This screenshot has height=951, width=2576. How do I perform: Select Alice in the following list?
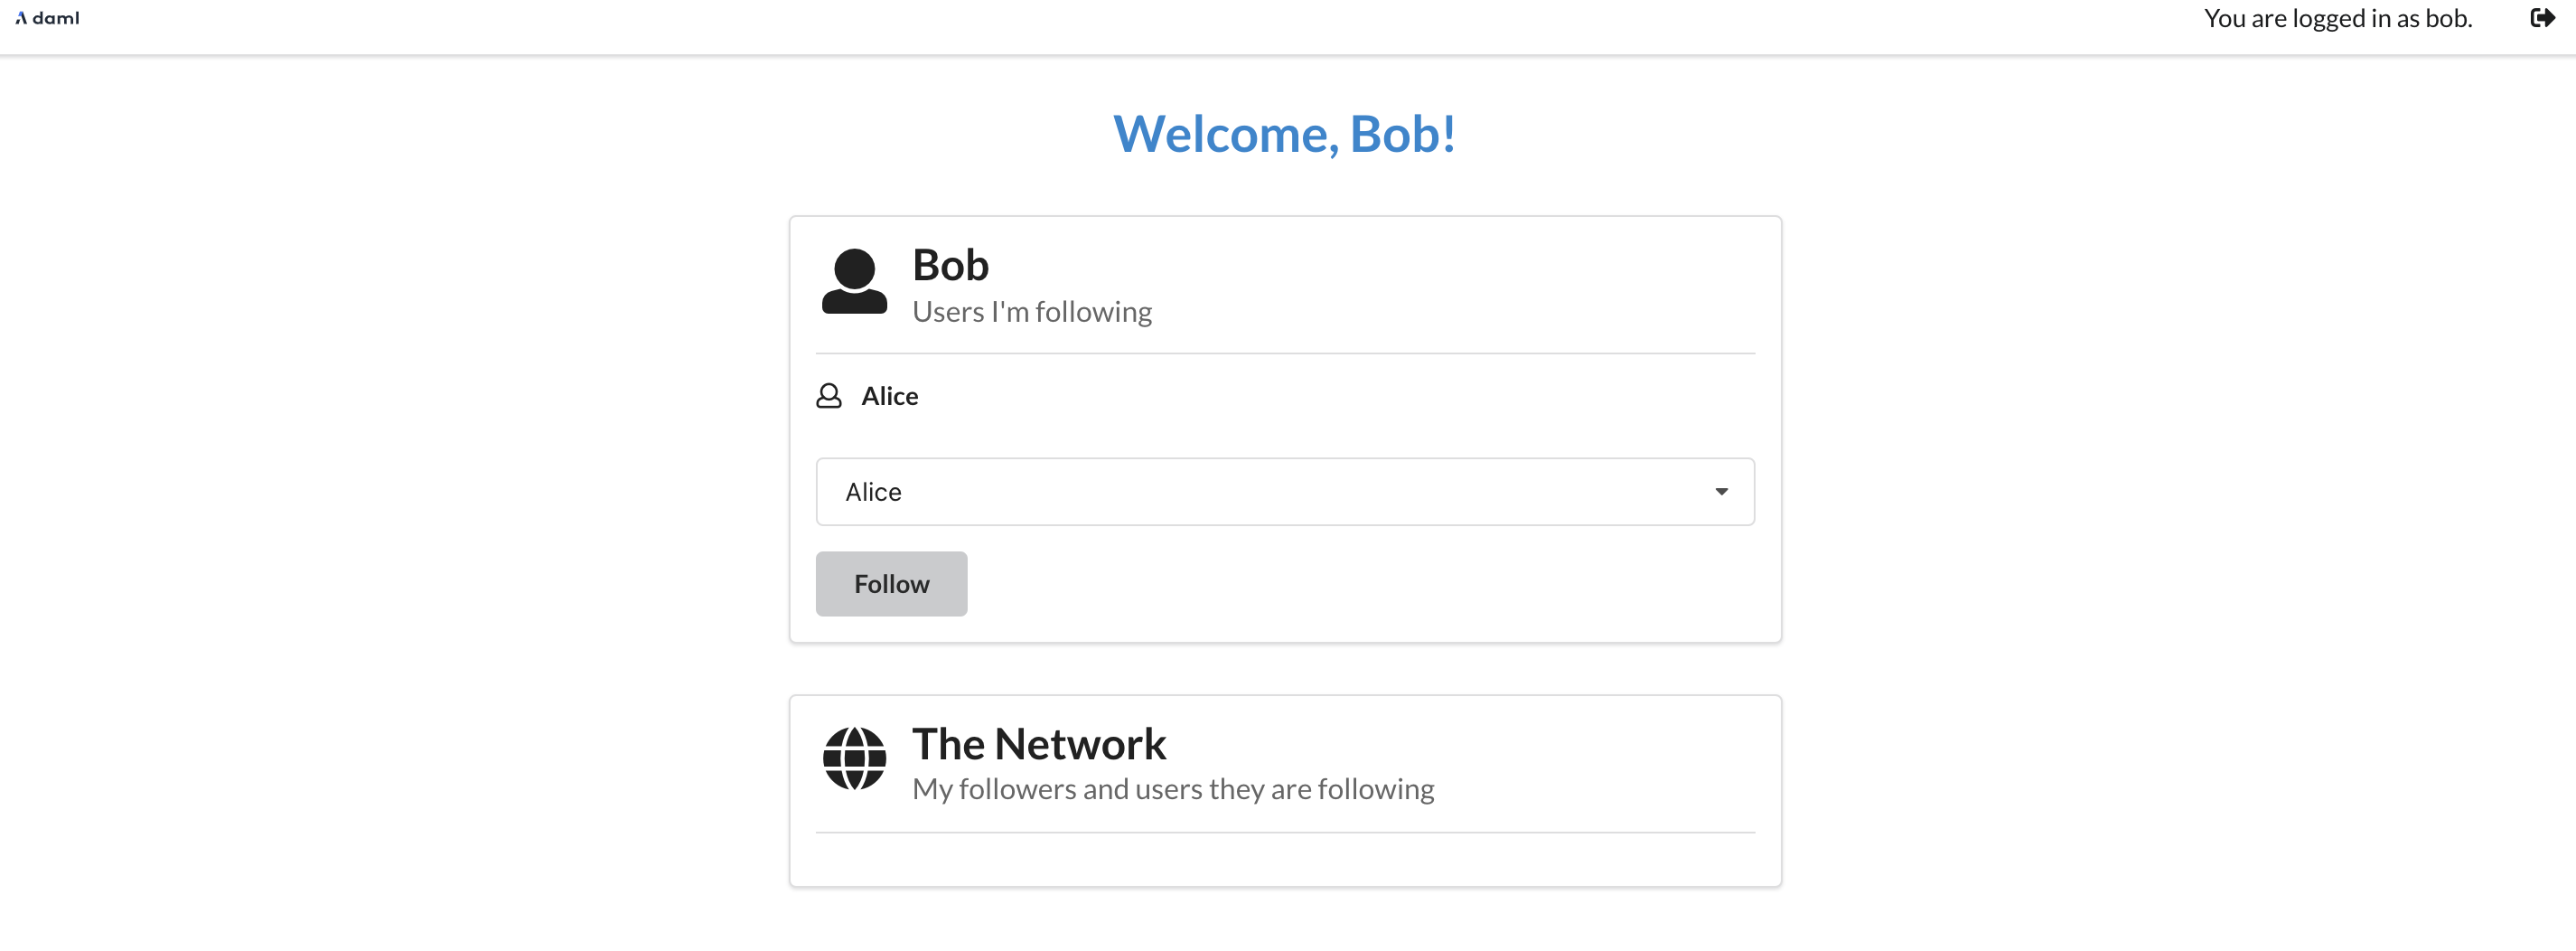[889, 396]
